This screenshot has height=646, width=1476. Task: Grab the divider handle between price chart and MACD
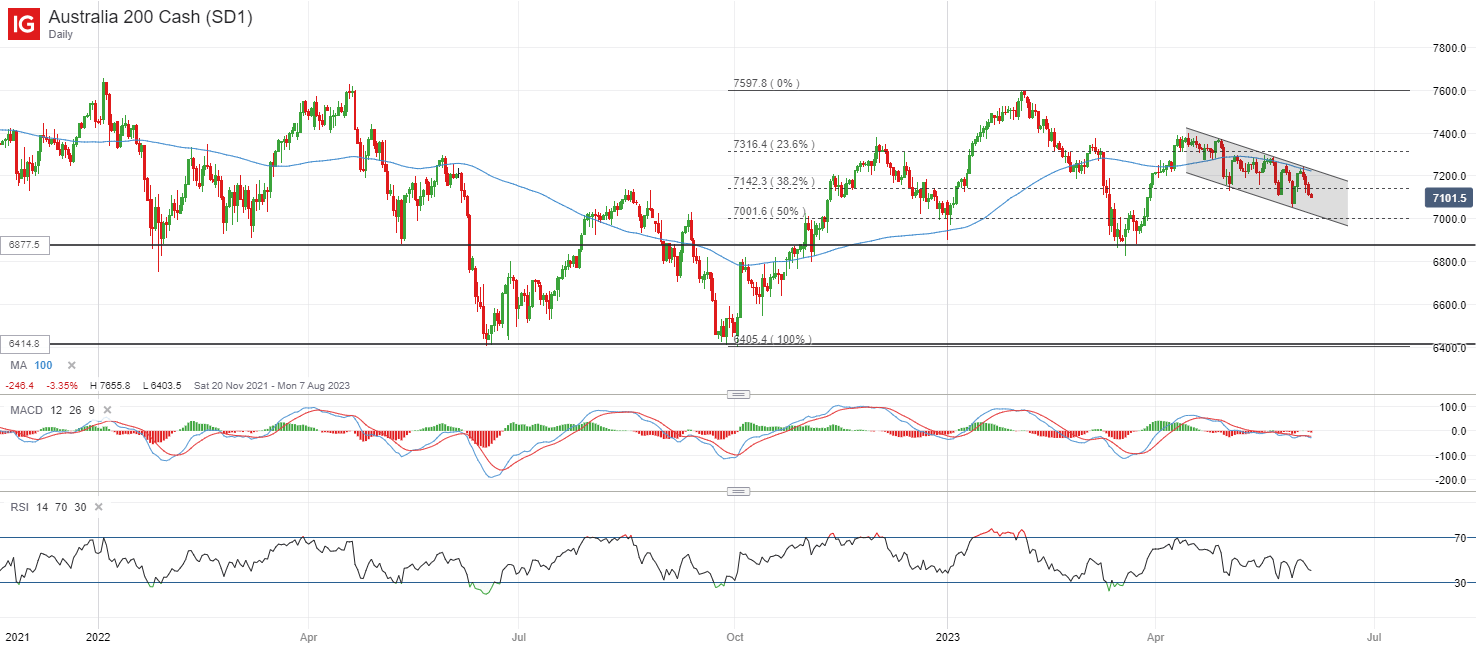pos(738,394)
